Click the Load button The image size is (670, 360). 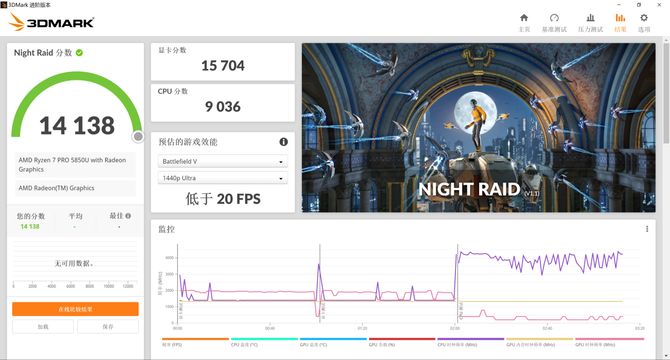43,326
